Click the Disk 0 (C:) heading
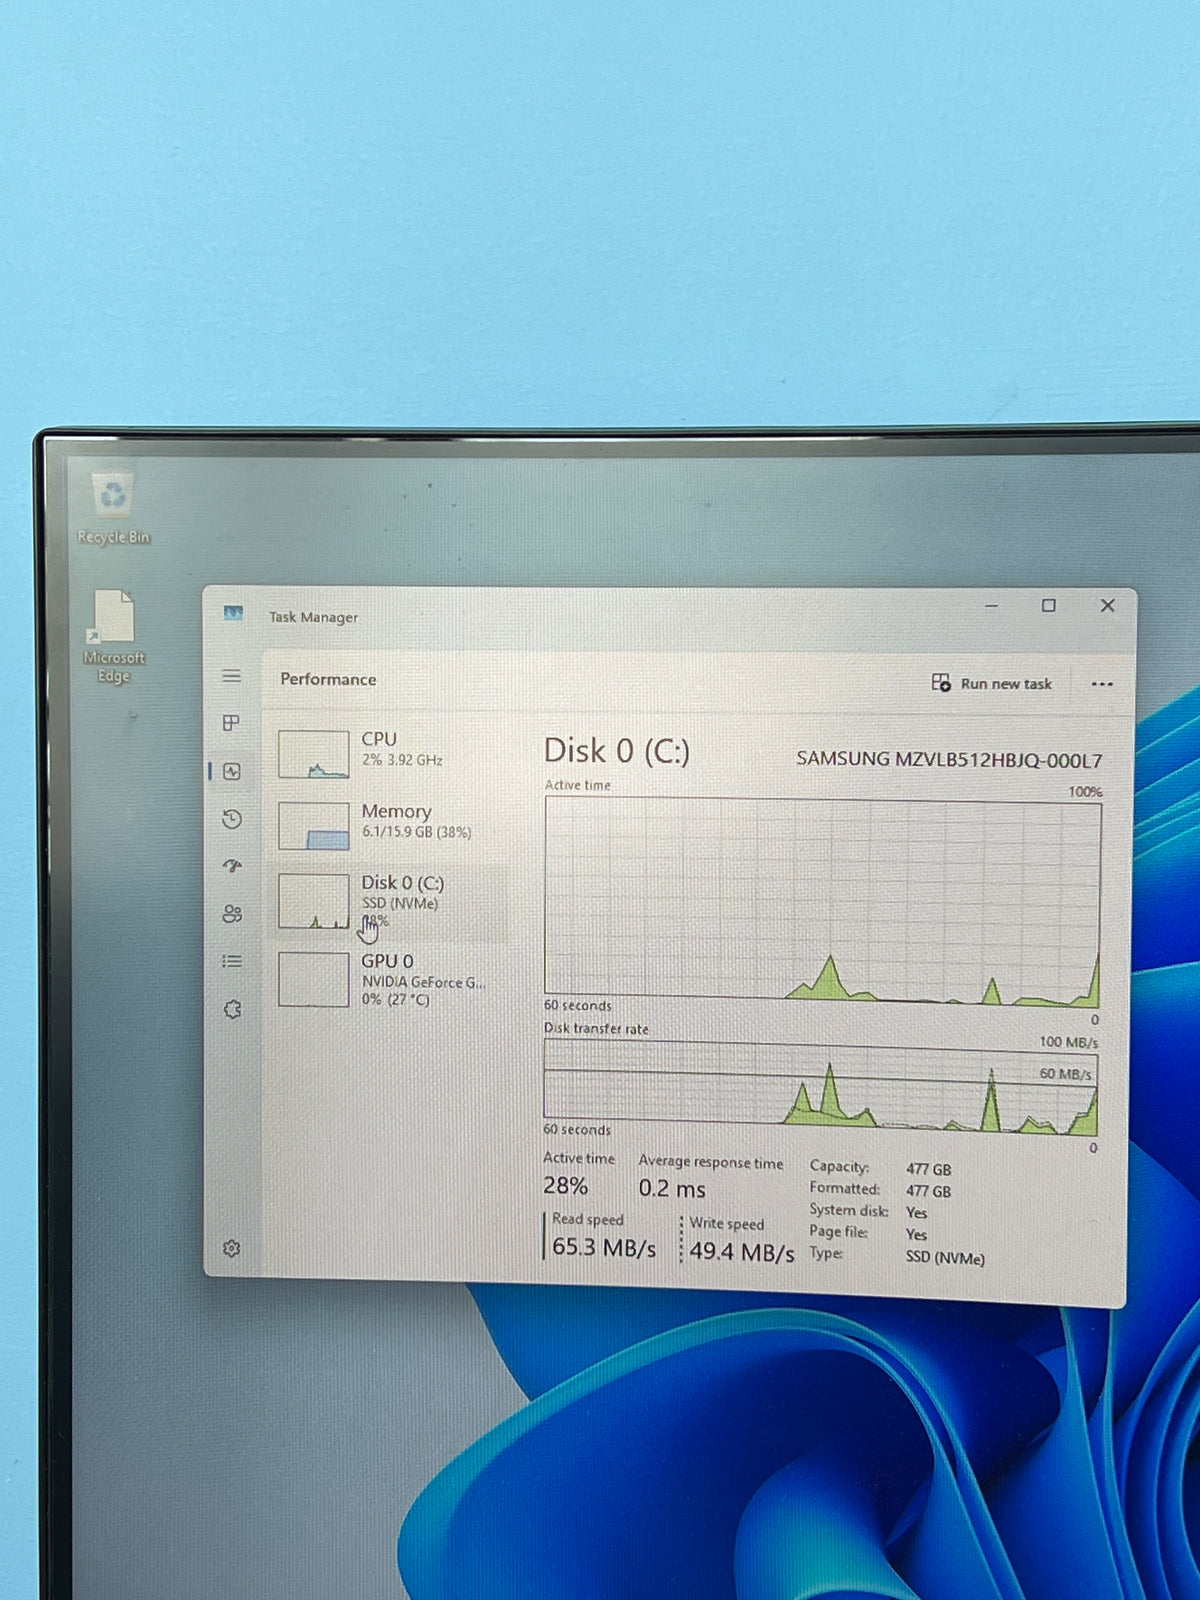Viewport: 1200px width, 1600px height. click(616, 751)
